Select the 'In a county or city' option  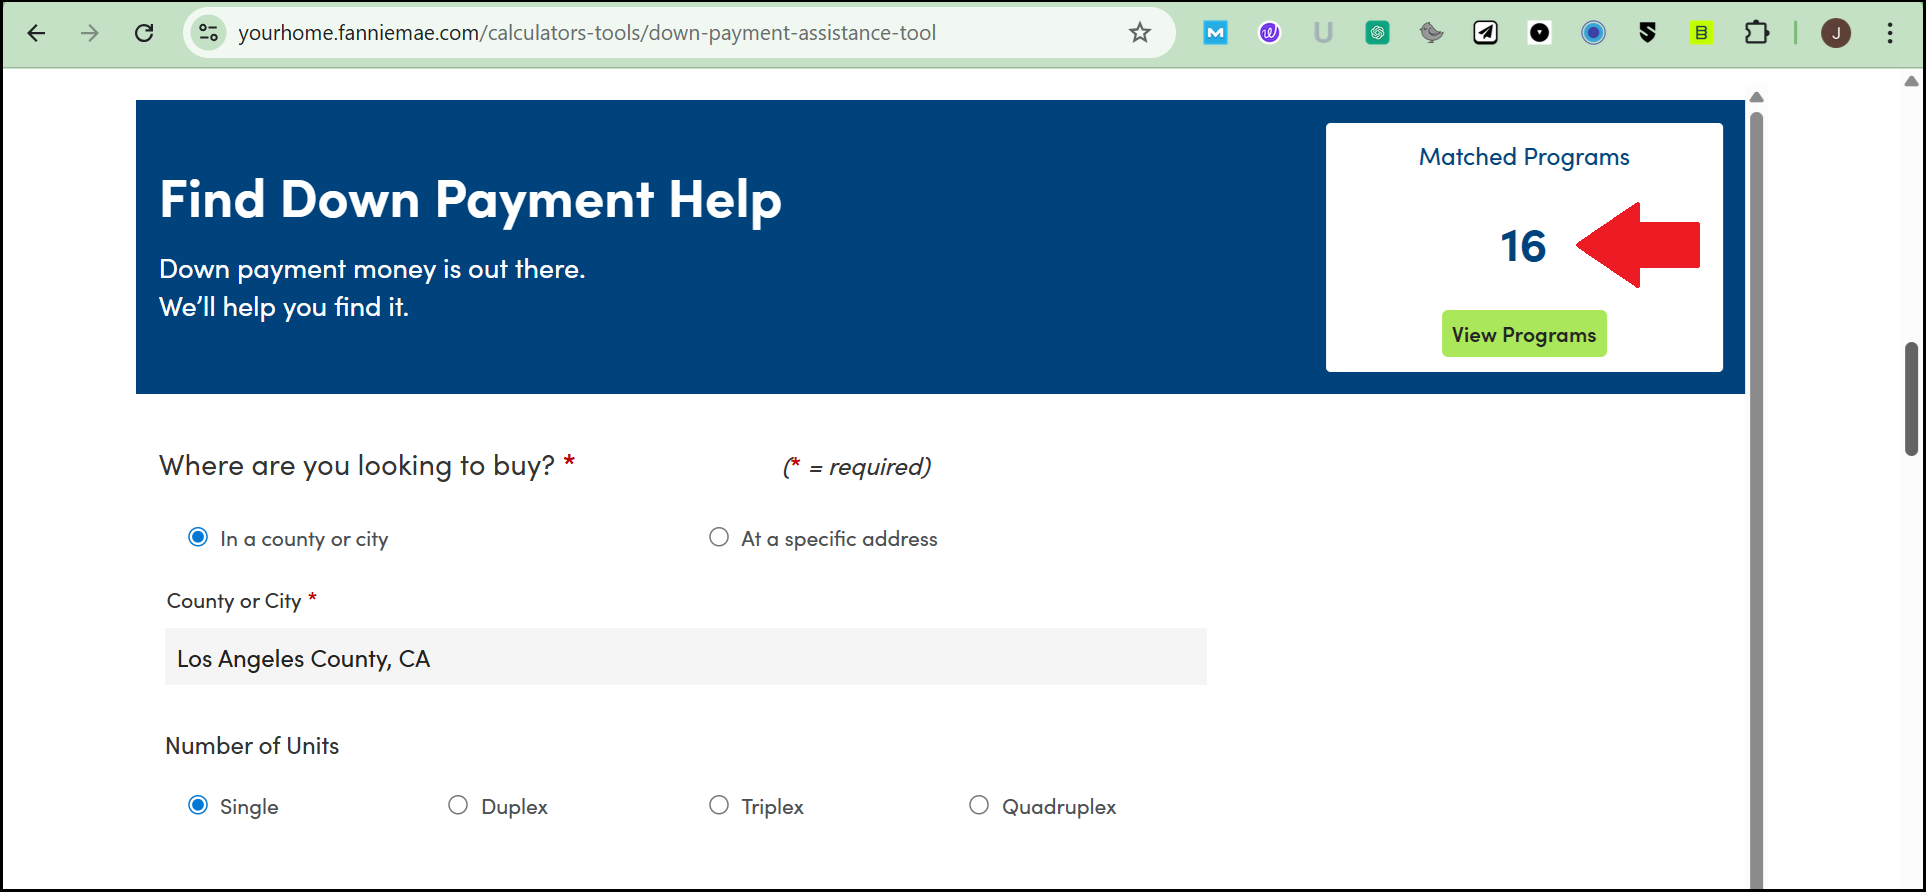[198, 538]
